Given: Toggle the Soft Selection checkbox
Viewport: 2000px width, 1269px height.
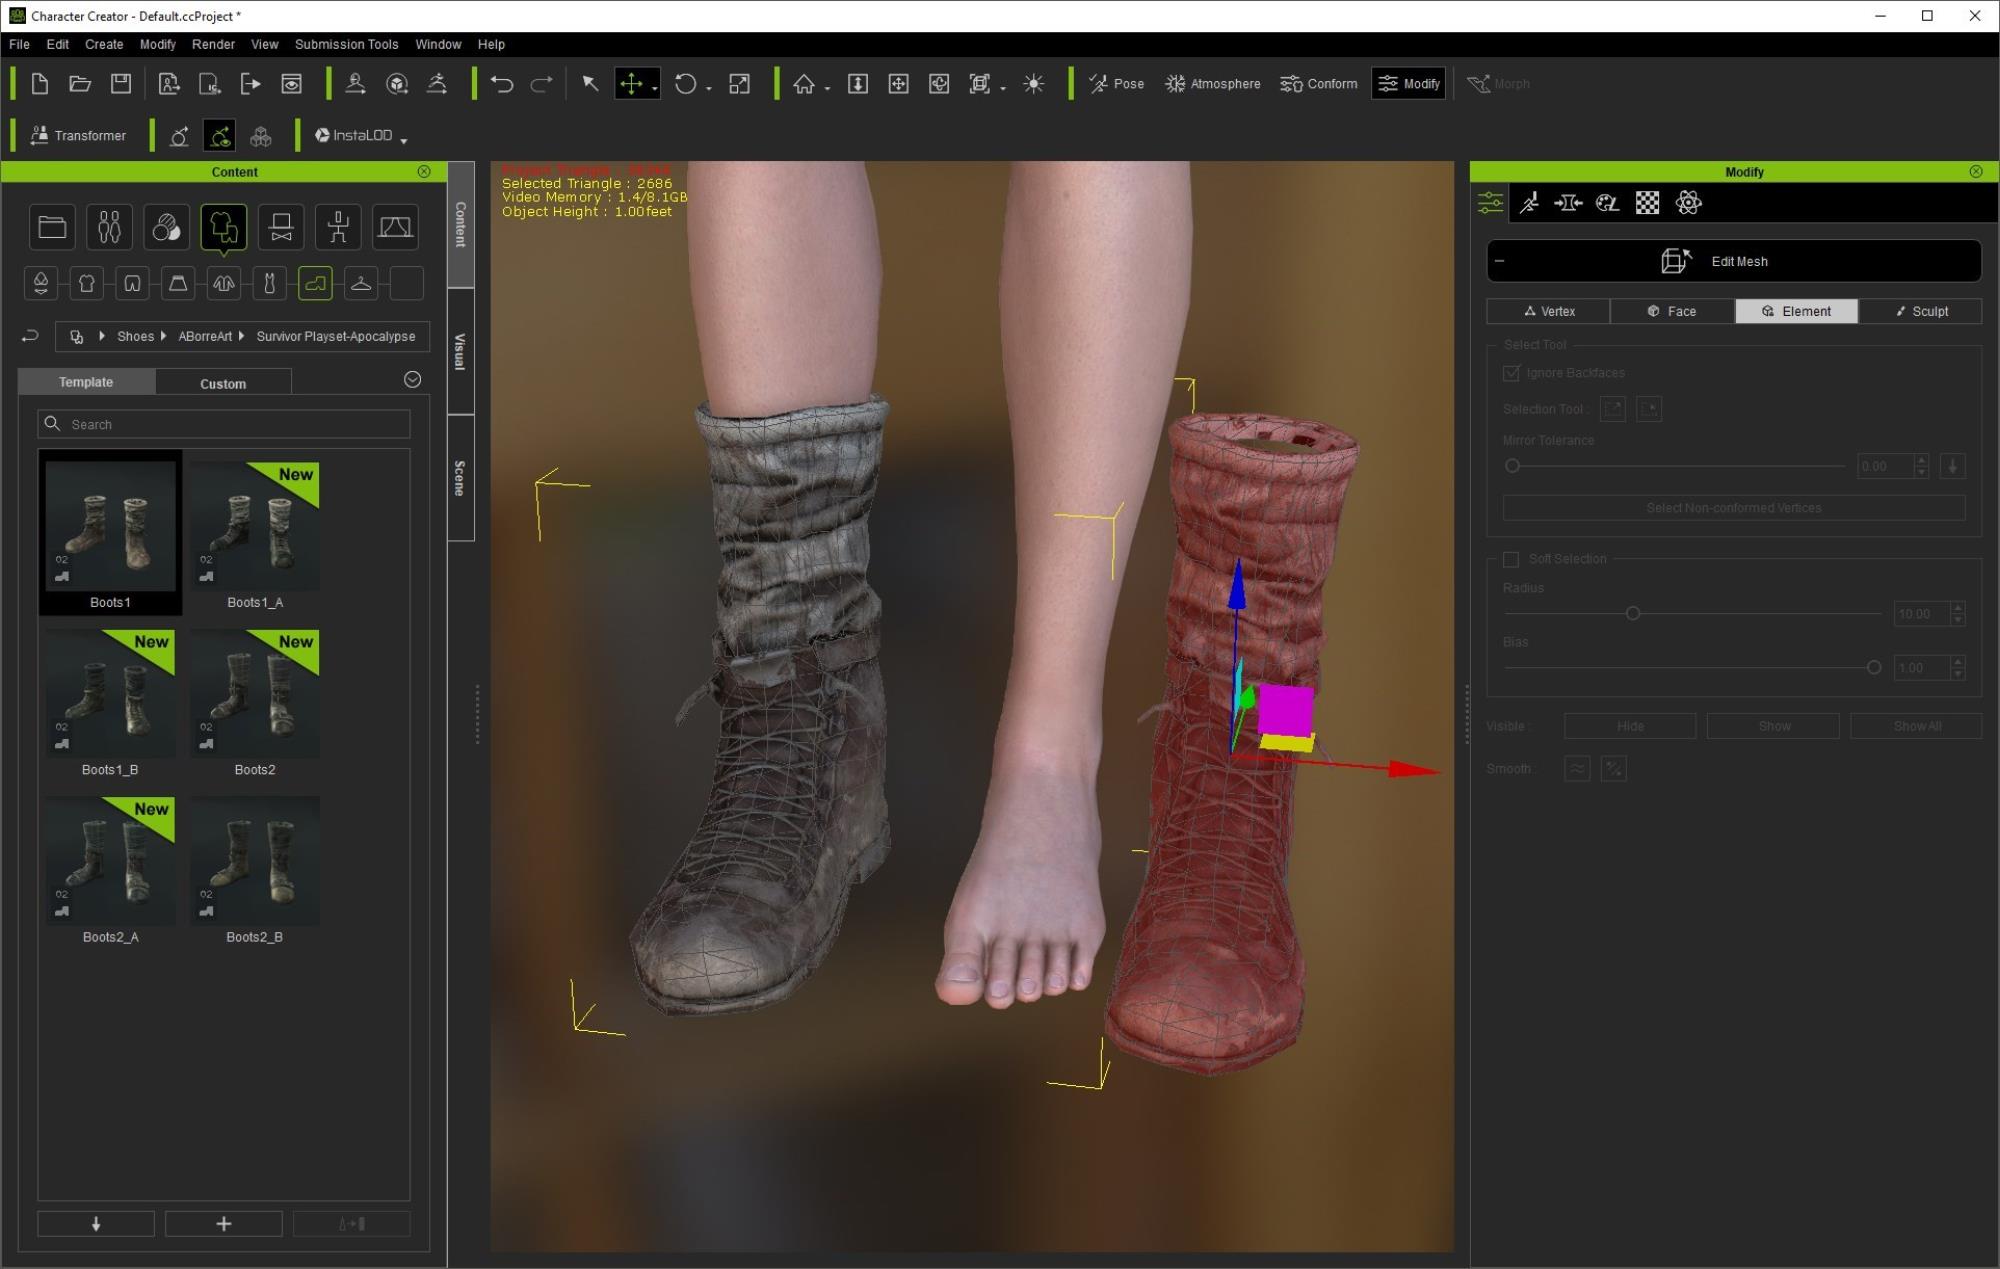Looking at the screenshot, I should (1511, 559).
